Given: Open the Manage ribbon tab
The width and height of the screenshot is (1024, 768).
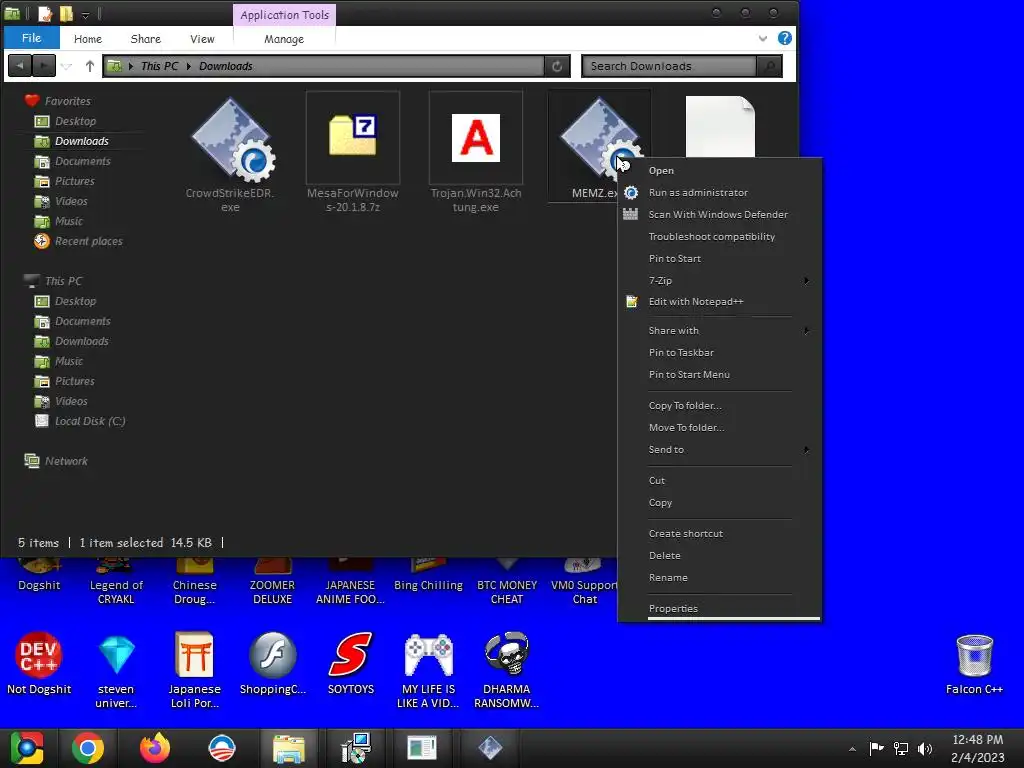Looking at the screenshot, I should click(x=284, y=39).
